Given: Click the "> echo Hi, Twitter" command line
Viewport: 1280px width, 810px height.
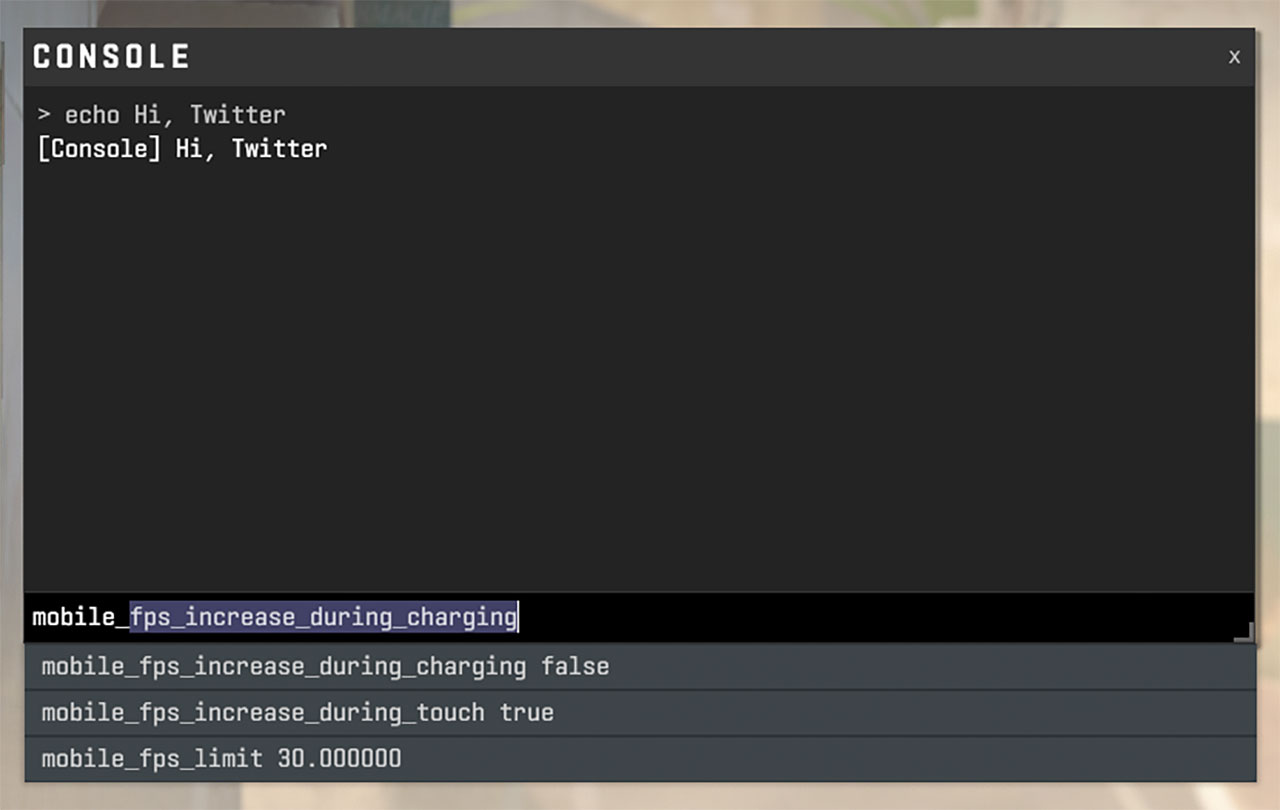Looking at the screenshot, I should 161,114.
